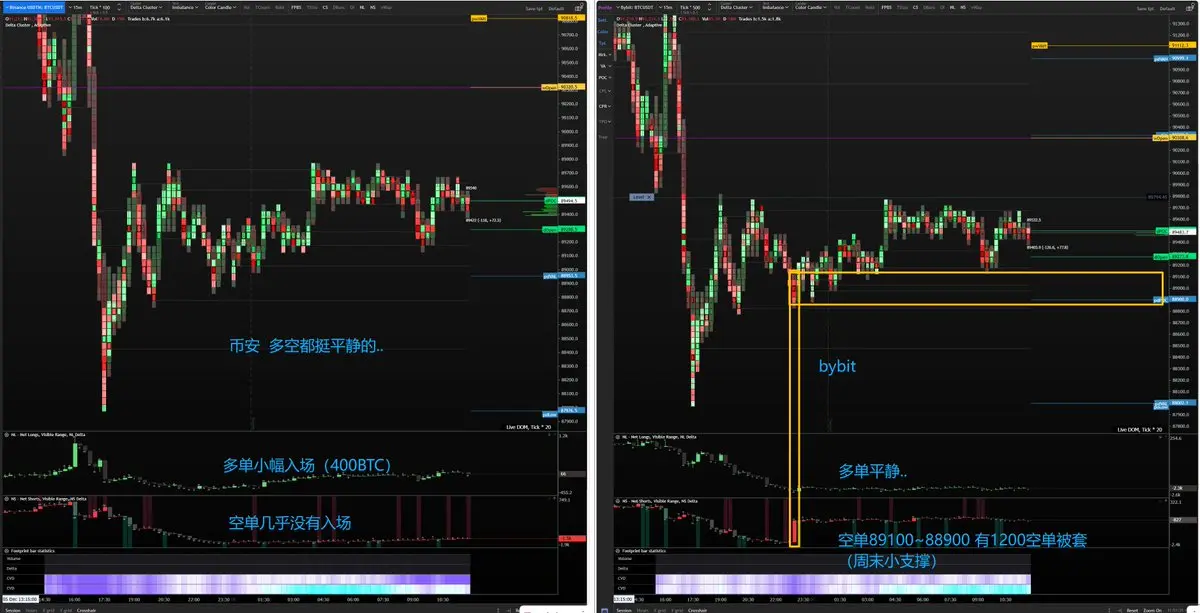Click the 13:15:00 time label on Binance axis
This screenshot has height=613, width=1200.
tap(21, 599)
